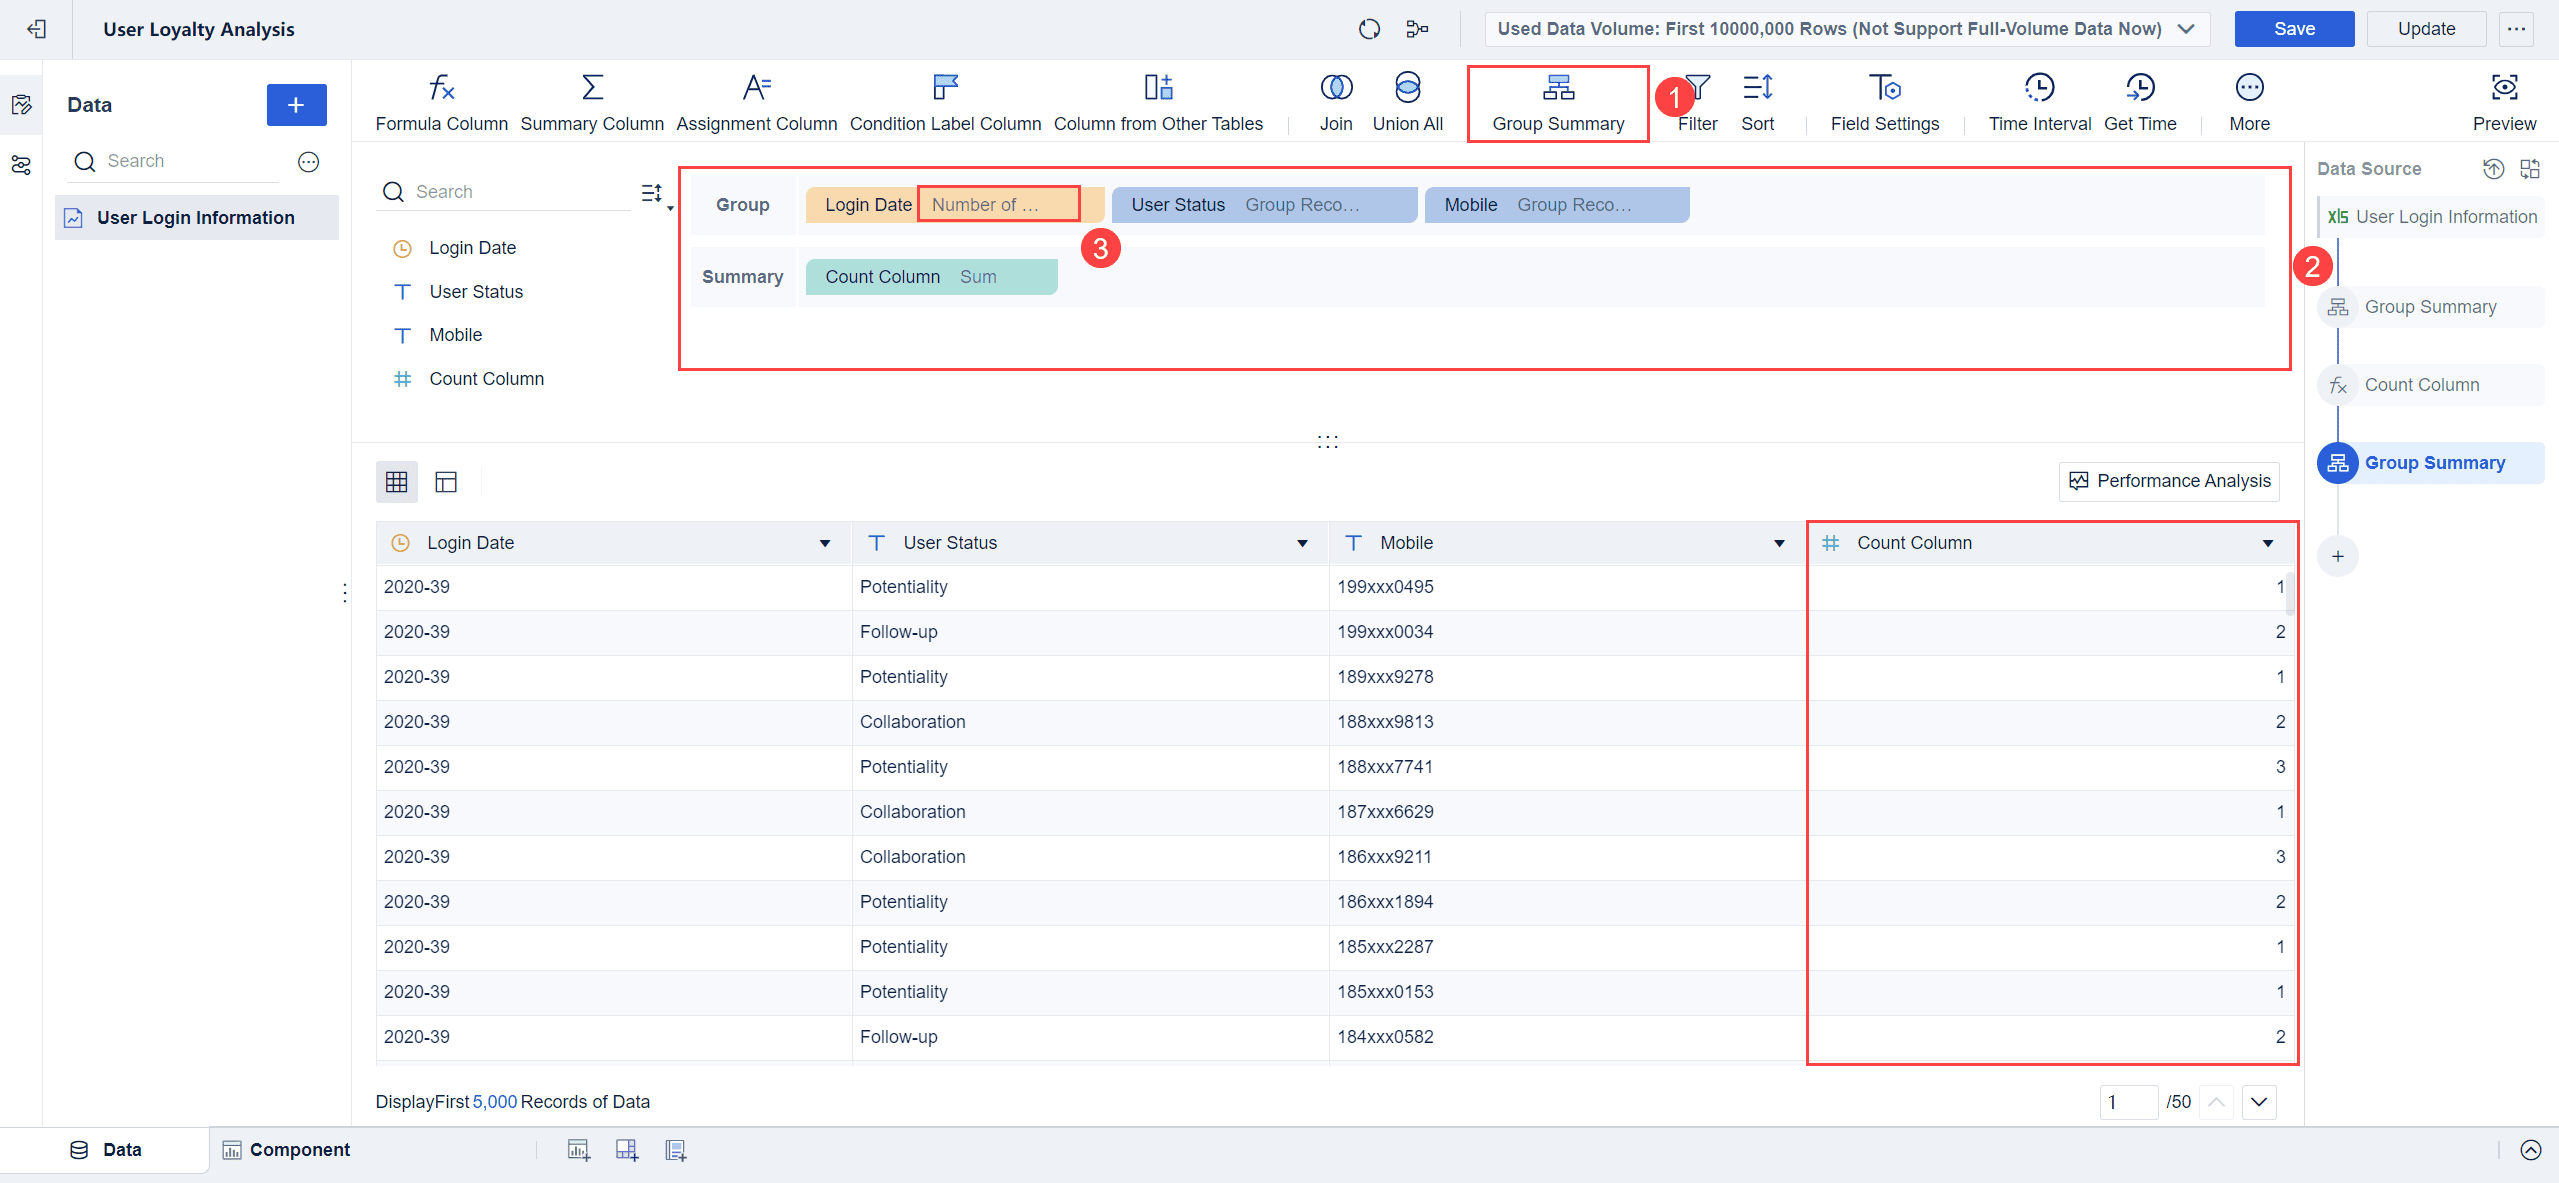Open the Used Data Volume dropdown
Viewport: 2559px width, 1183px height.
pyautogui.click(x=1847, y=29)
